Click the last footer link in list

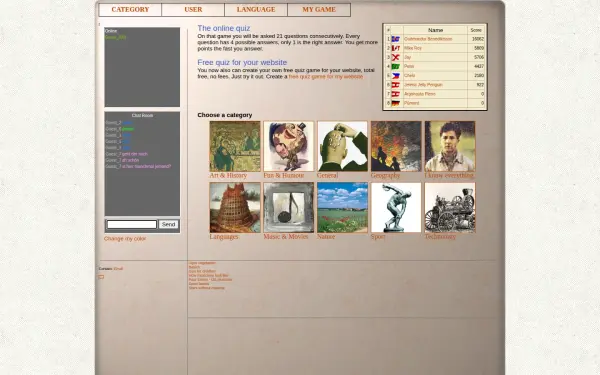(207, 288)
